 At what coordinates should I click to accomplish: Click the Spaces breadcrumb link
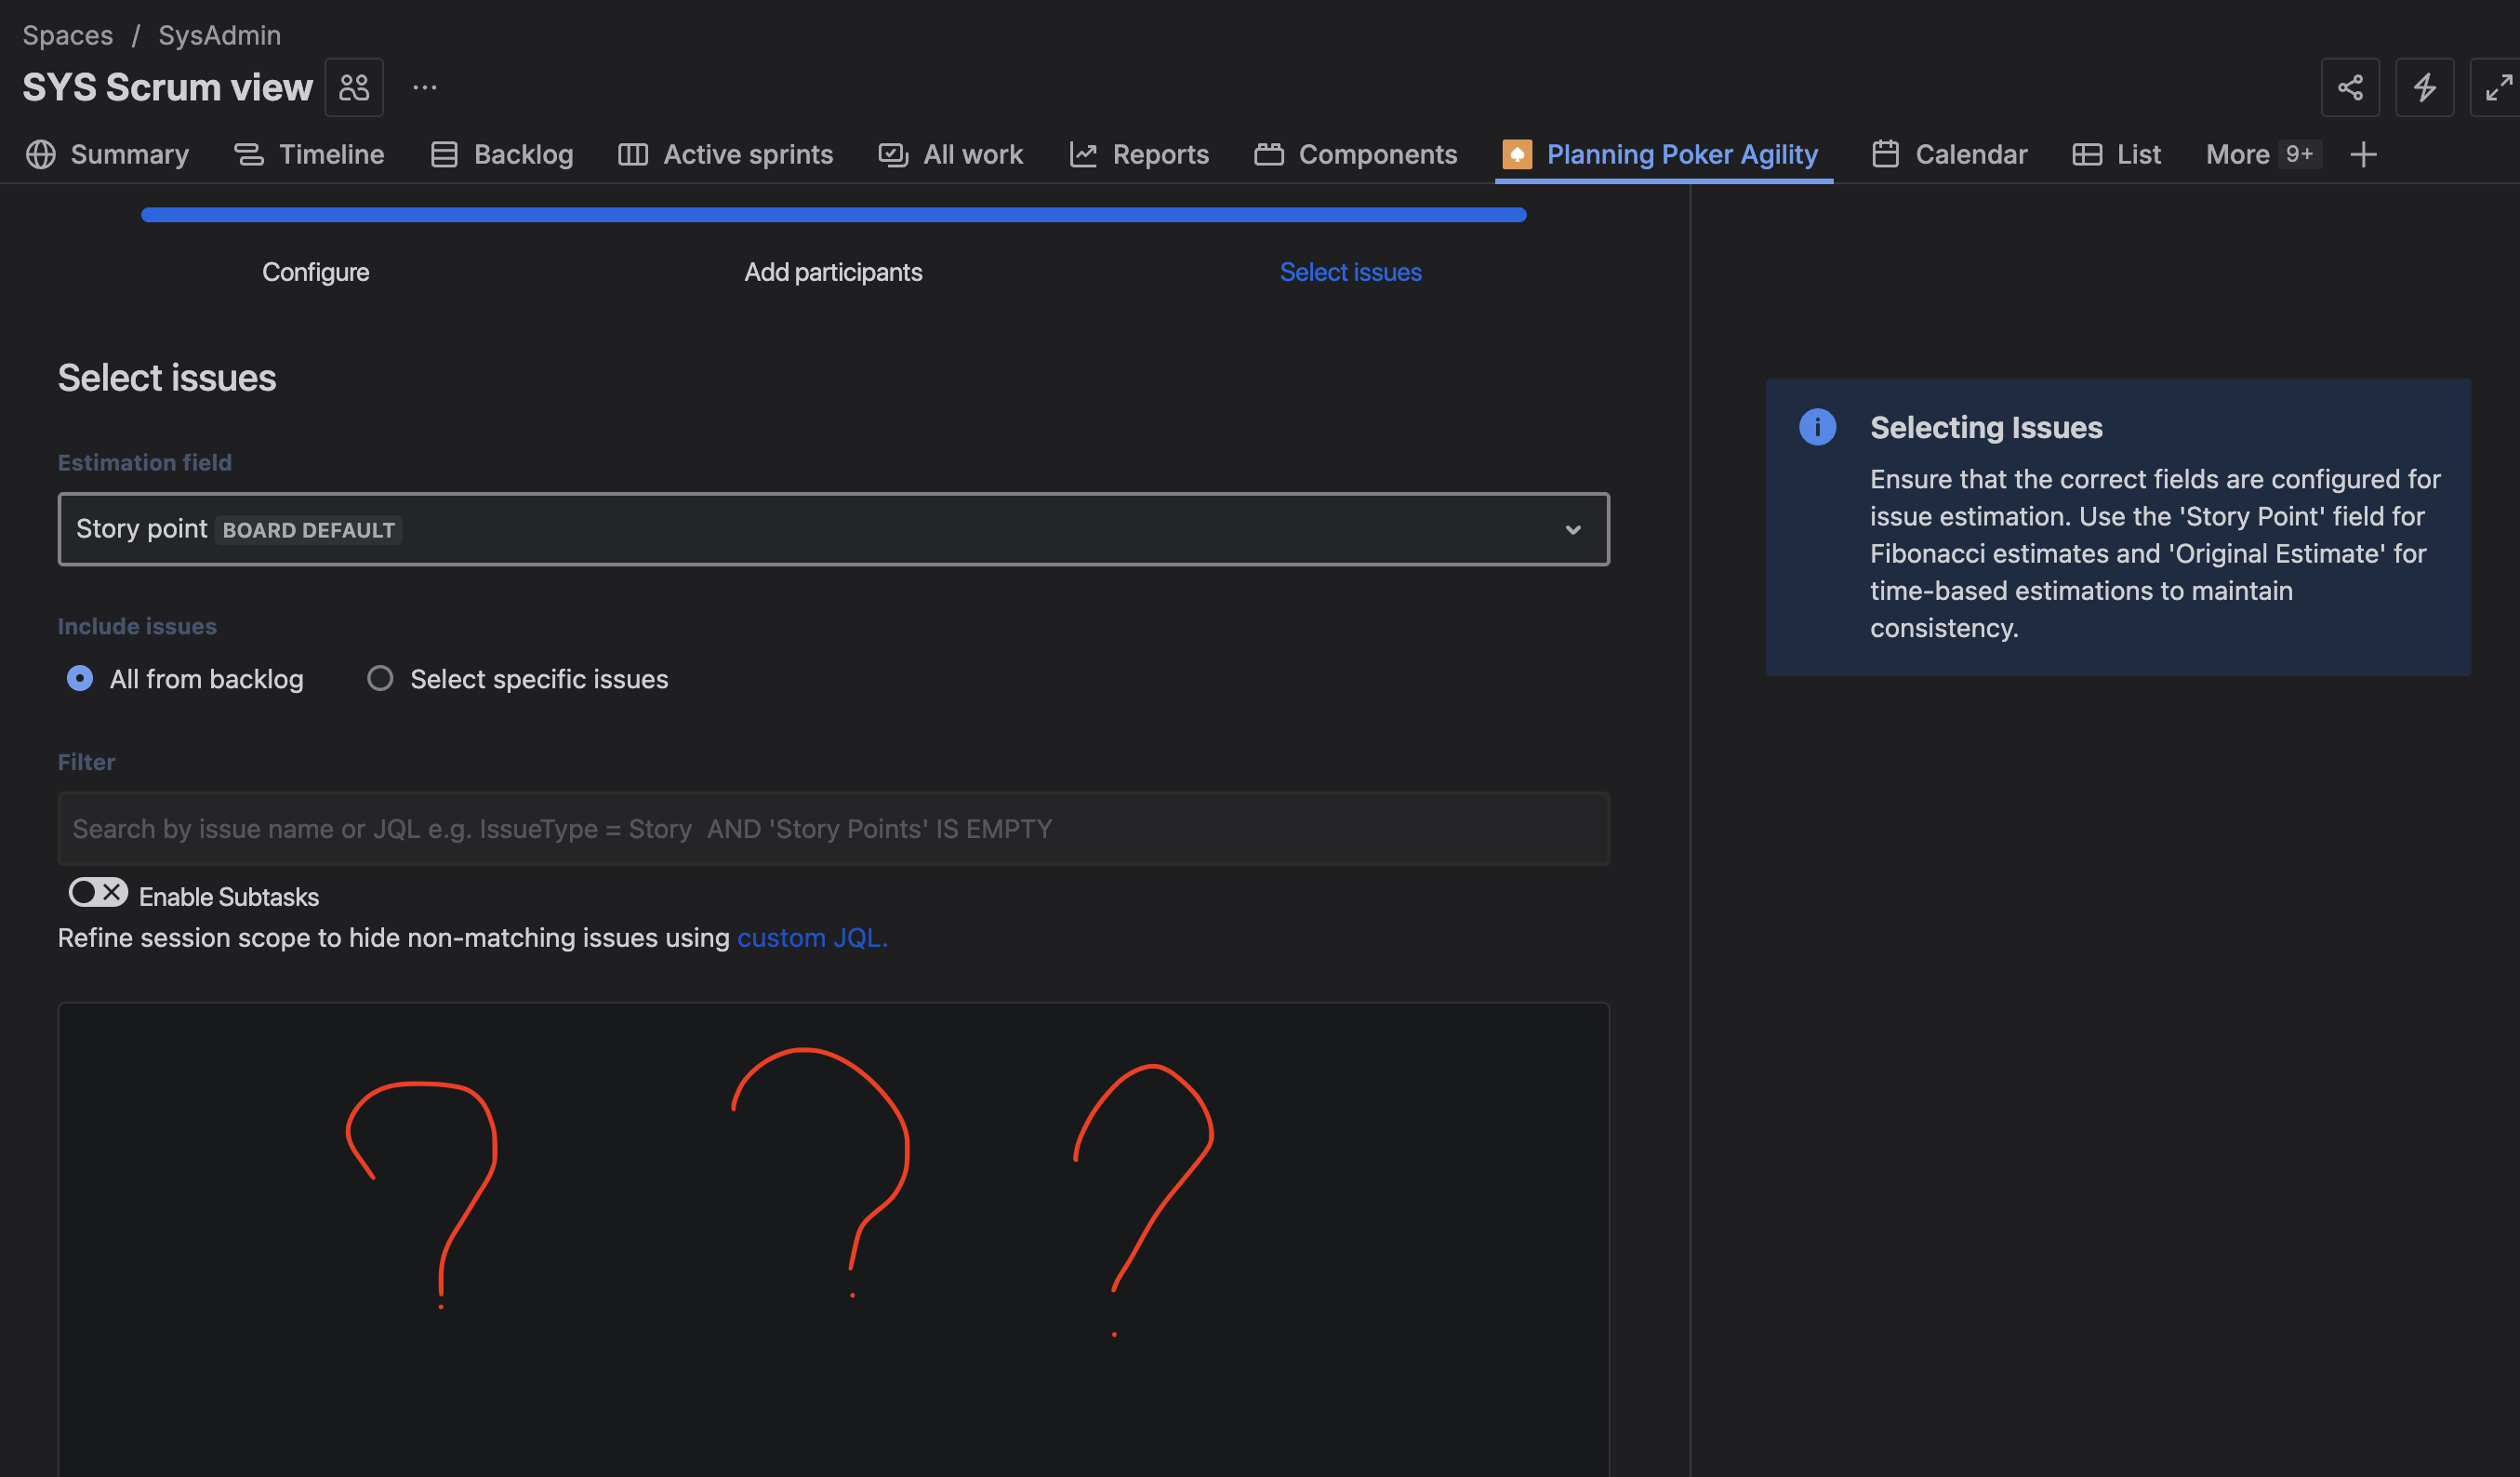pos(68,35)
